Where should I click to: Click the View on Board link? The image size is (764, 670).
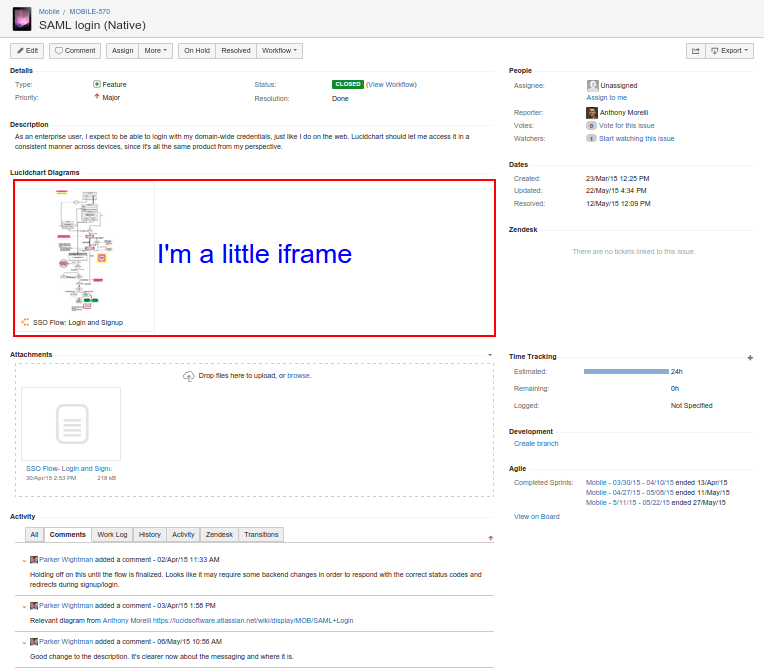tap(536, 517)
